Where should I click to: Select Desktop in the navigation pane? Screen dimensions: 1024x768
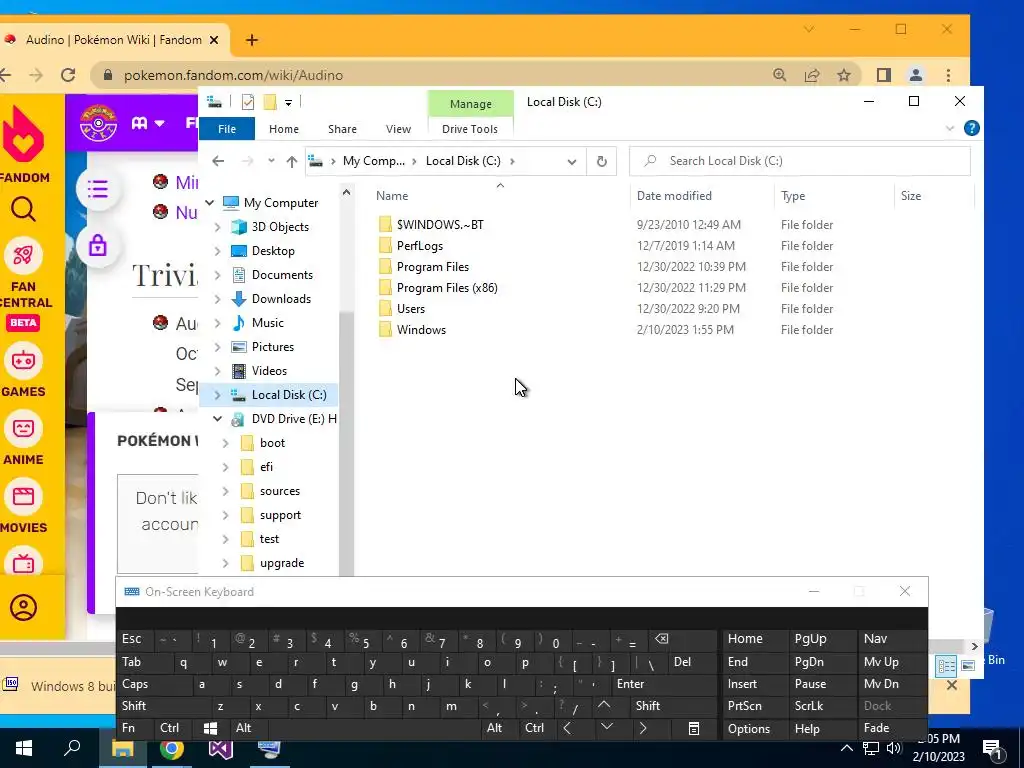(x=273, y=251)
